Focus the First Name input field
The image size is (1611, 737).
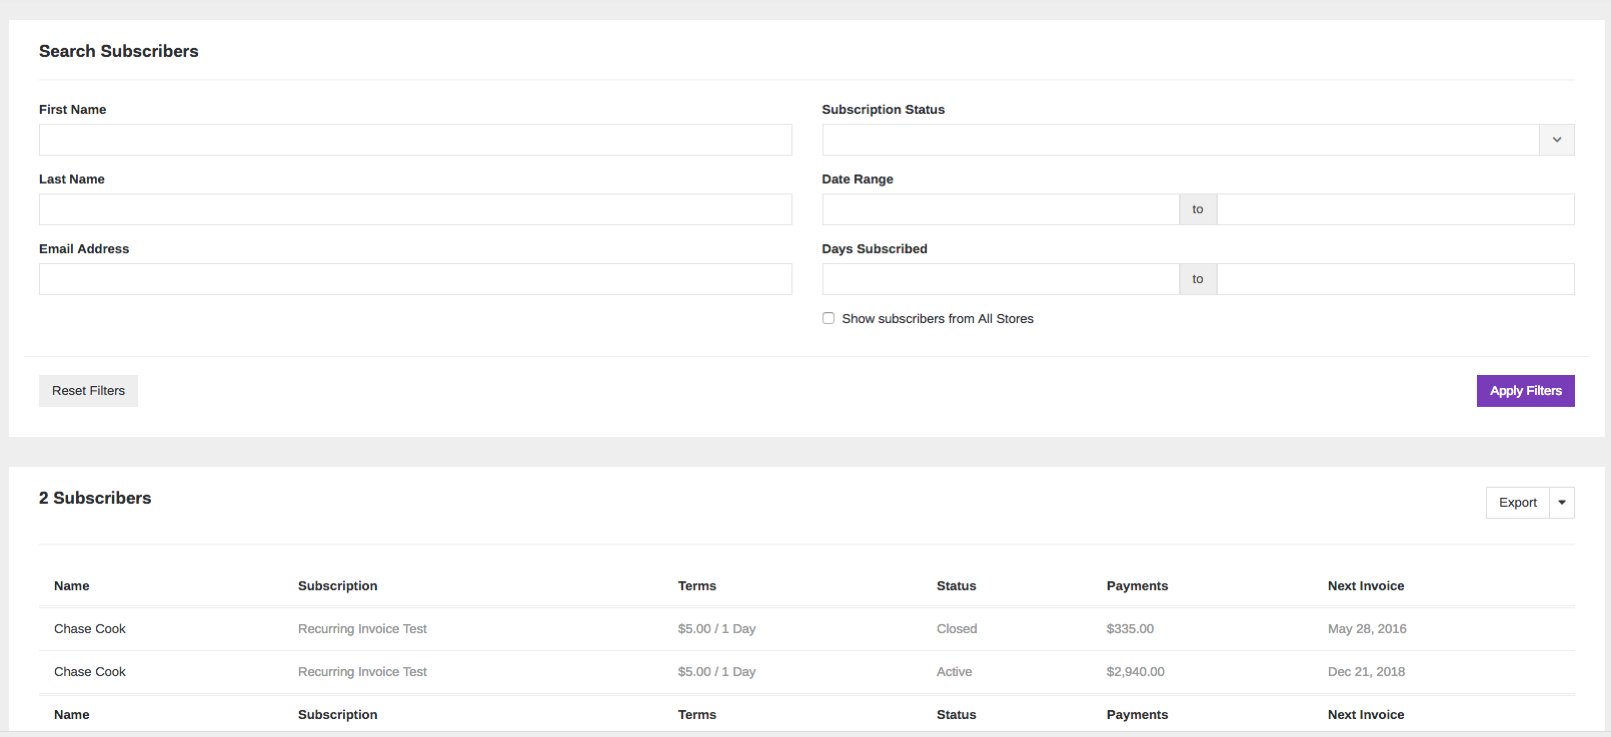[415, 140]
